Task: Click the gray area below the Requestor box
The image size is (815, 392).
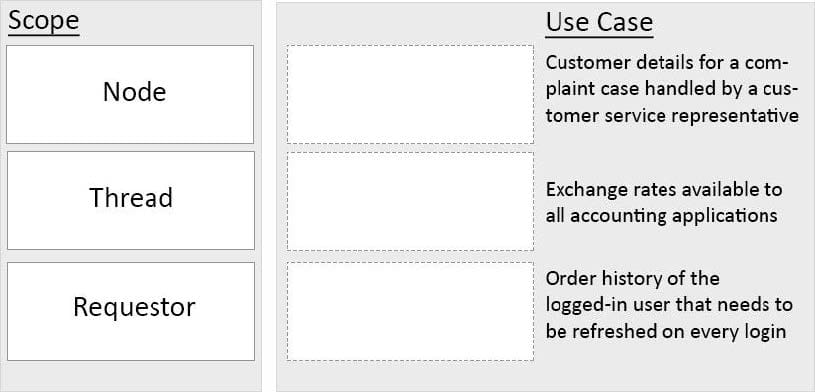Action: click(x=130, y=375)
